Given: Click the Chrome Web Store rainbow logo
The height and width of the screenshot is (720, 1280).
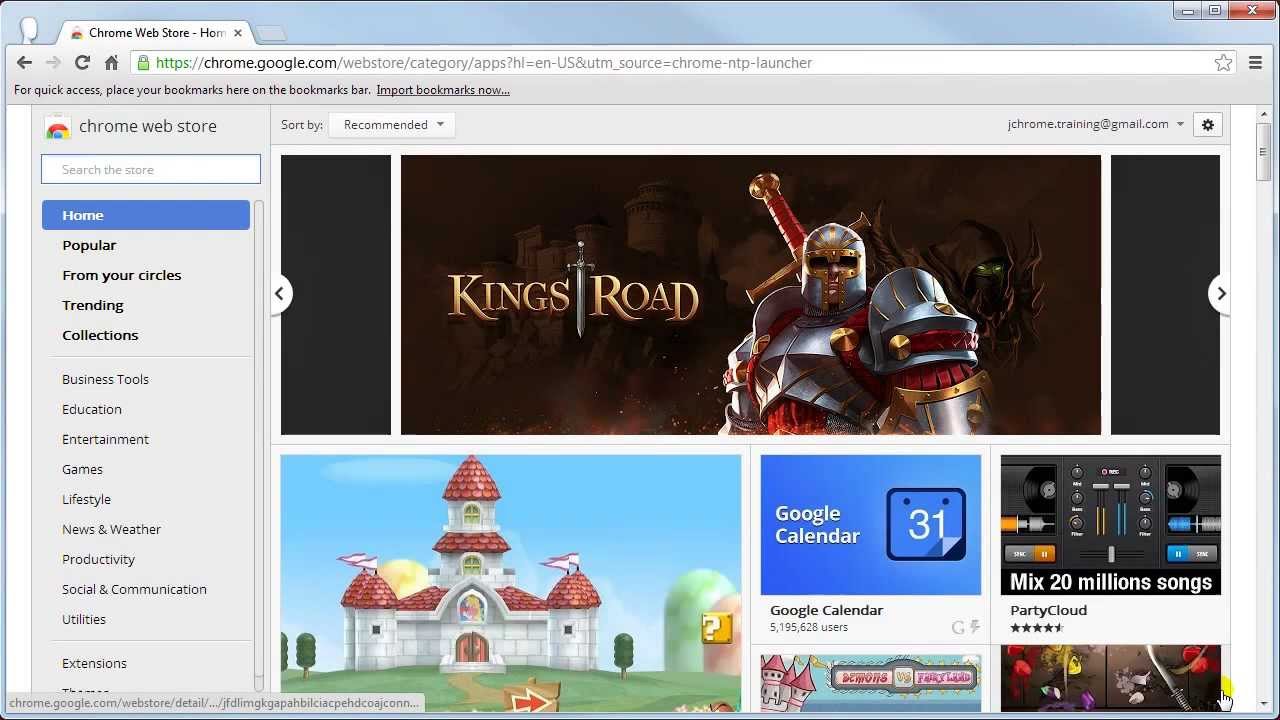Looking at the screenshot, I should [x=58, y=127].
